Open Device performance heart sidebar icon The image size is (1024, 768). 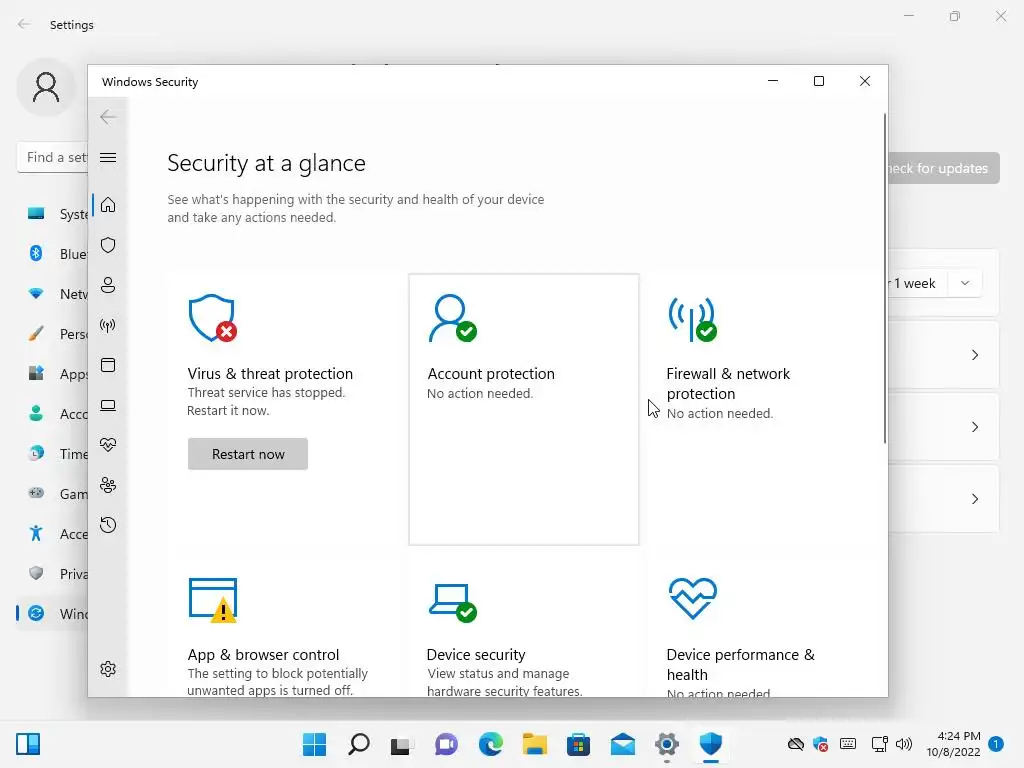tap(108, 445)
